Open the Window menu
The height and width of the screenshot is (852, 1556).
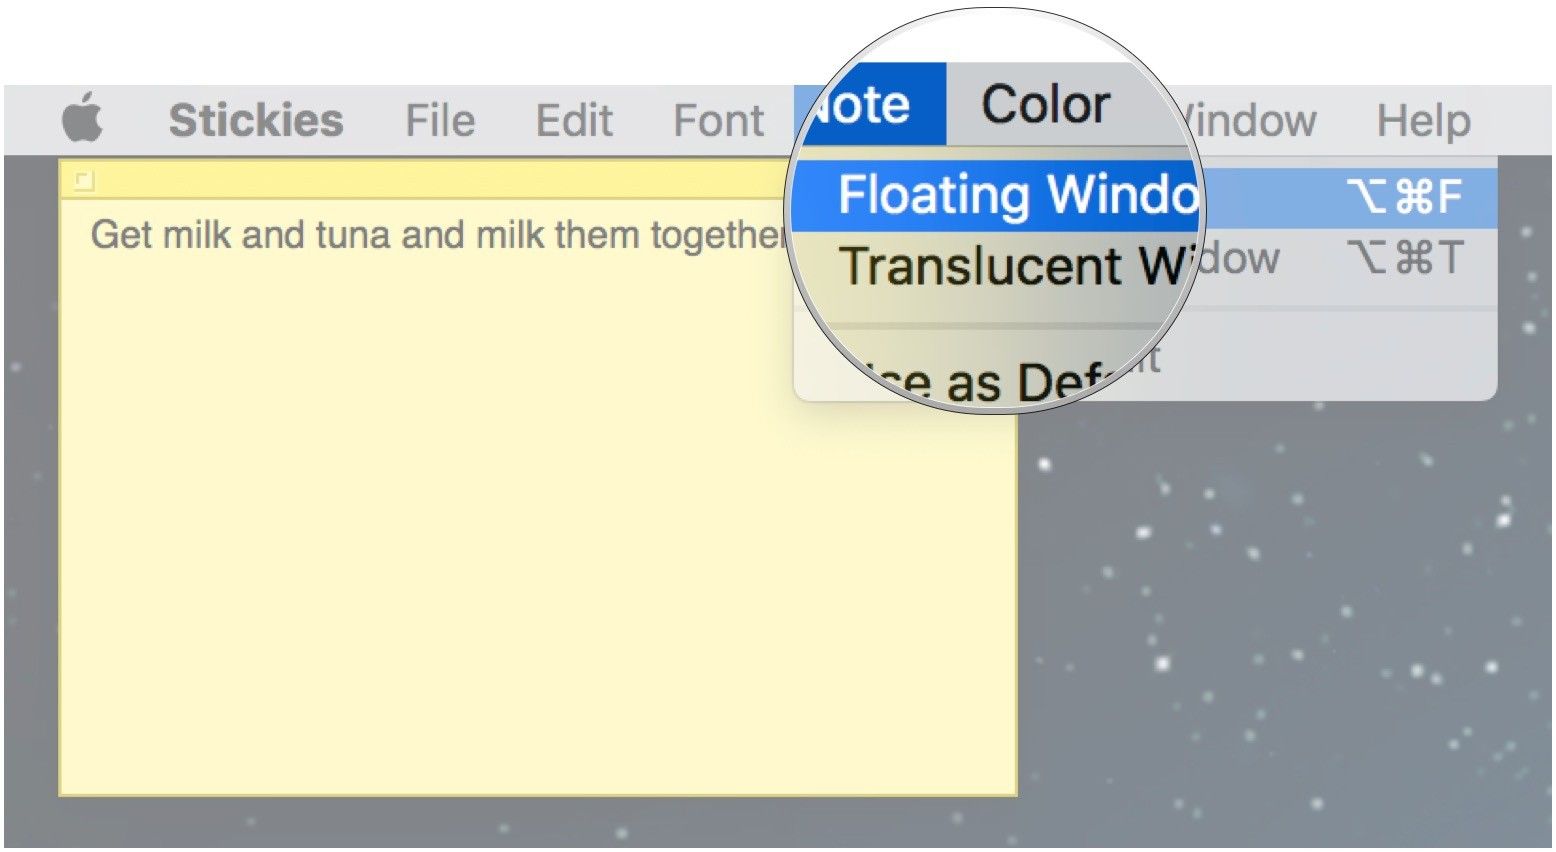coord(1250,120)
